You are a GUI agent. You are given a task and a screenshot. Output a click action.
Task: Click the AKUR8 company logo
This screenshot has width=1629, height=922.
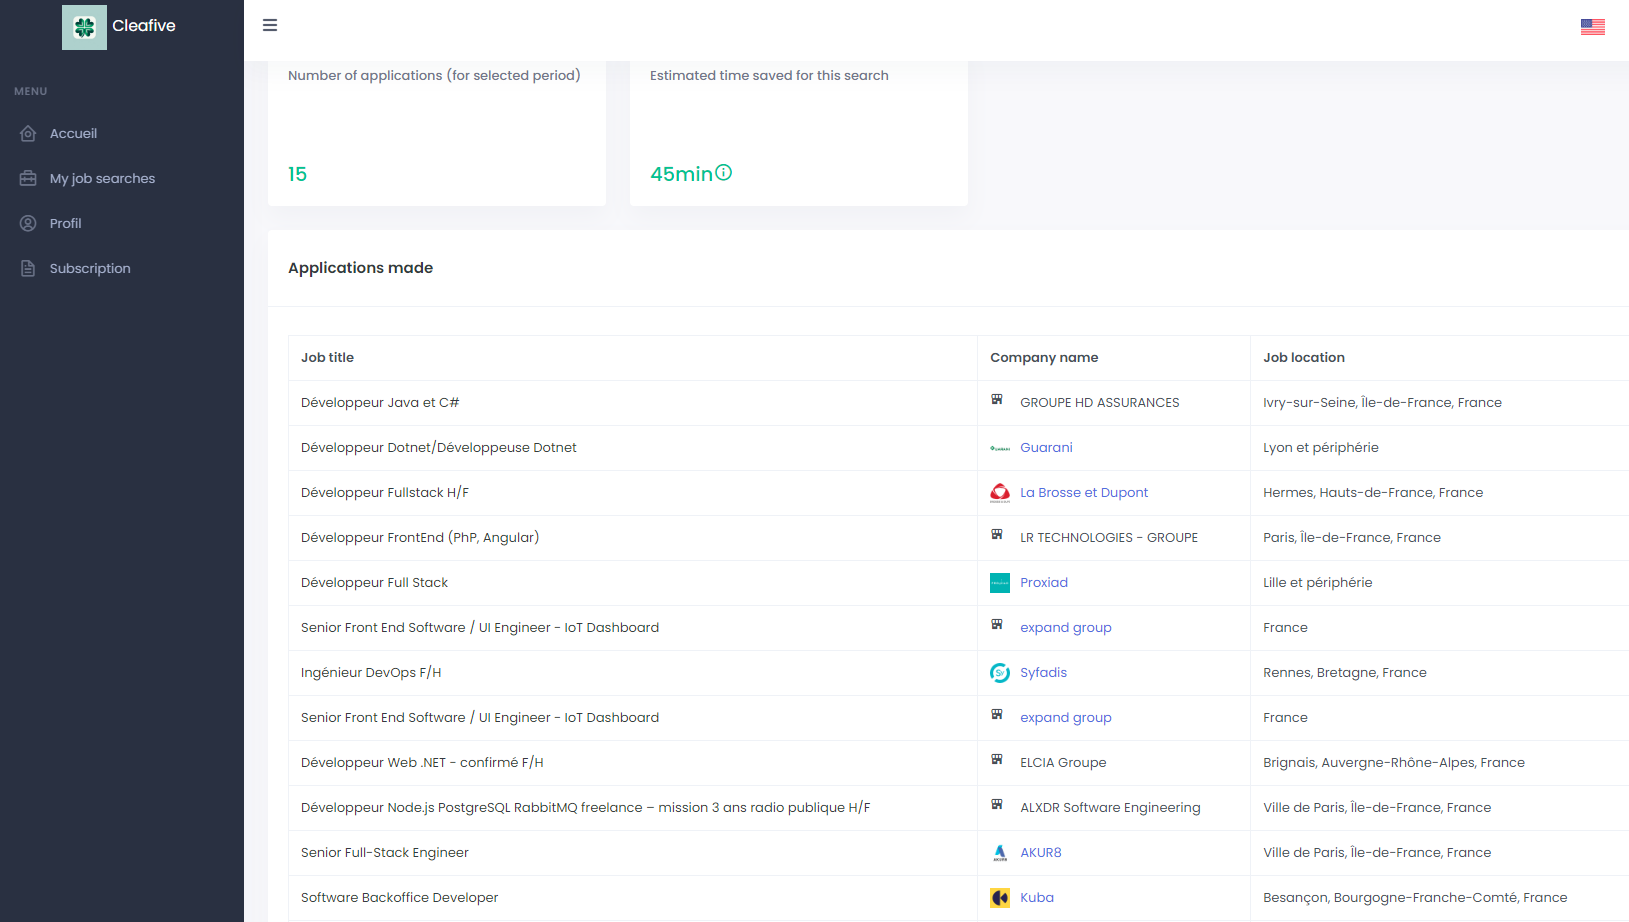(1000, 853)
